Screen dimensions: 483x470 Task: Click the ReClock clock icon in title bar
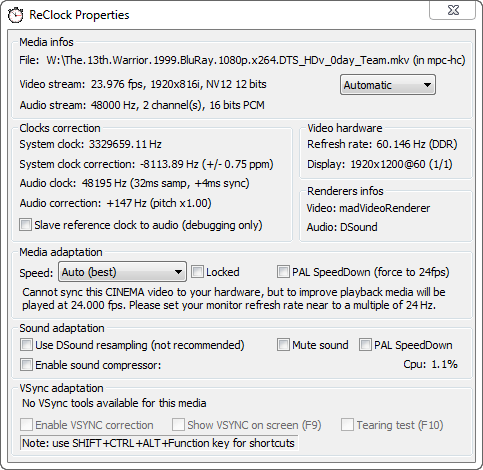click(x=15, y=15)
